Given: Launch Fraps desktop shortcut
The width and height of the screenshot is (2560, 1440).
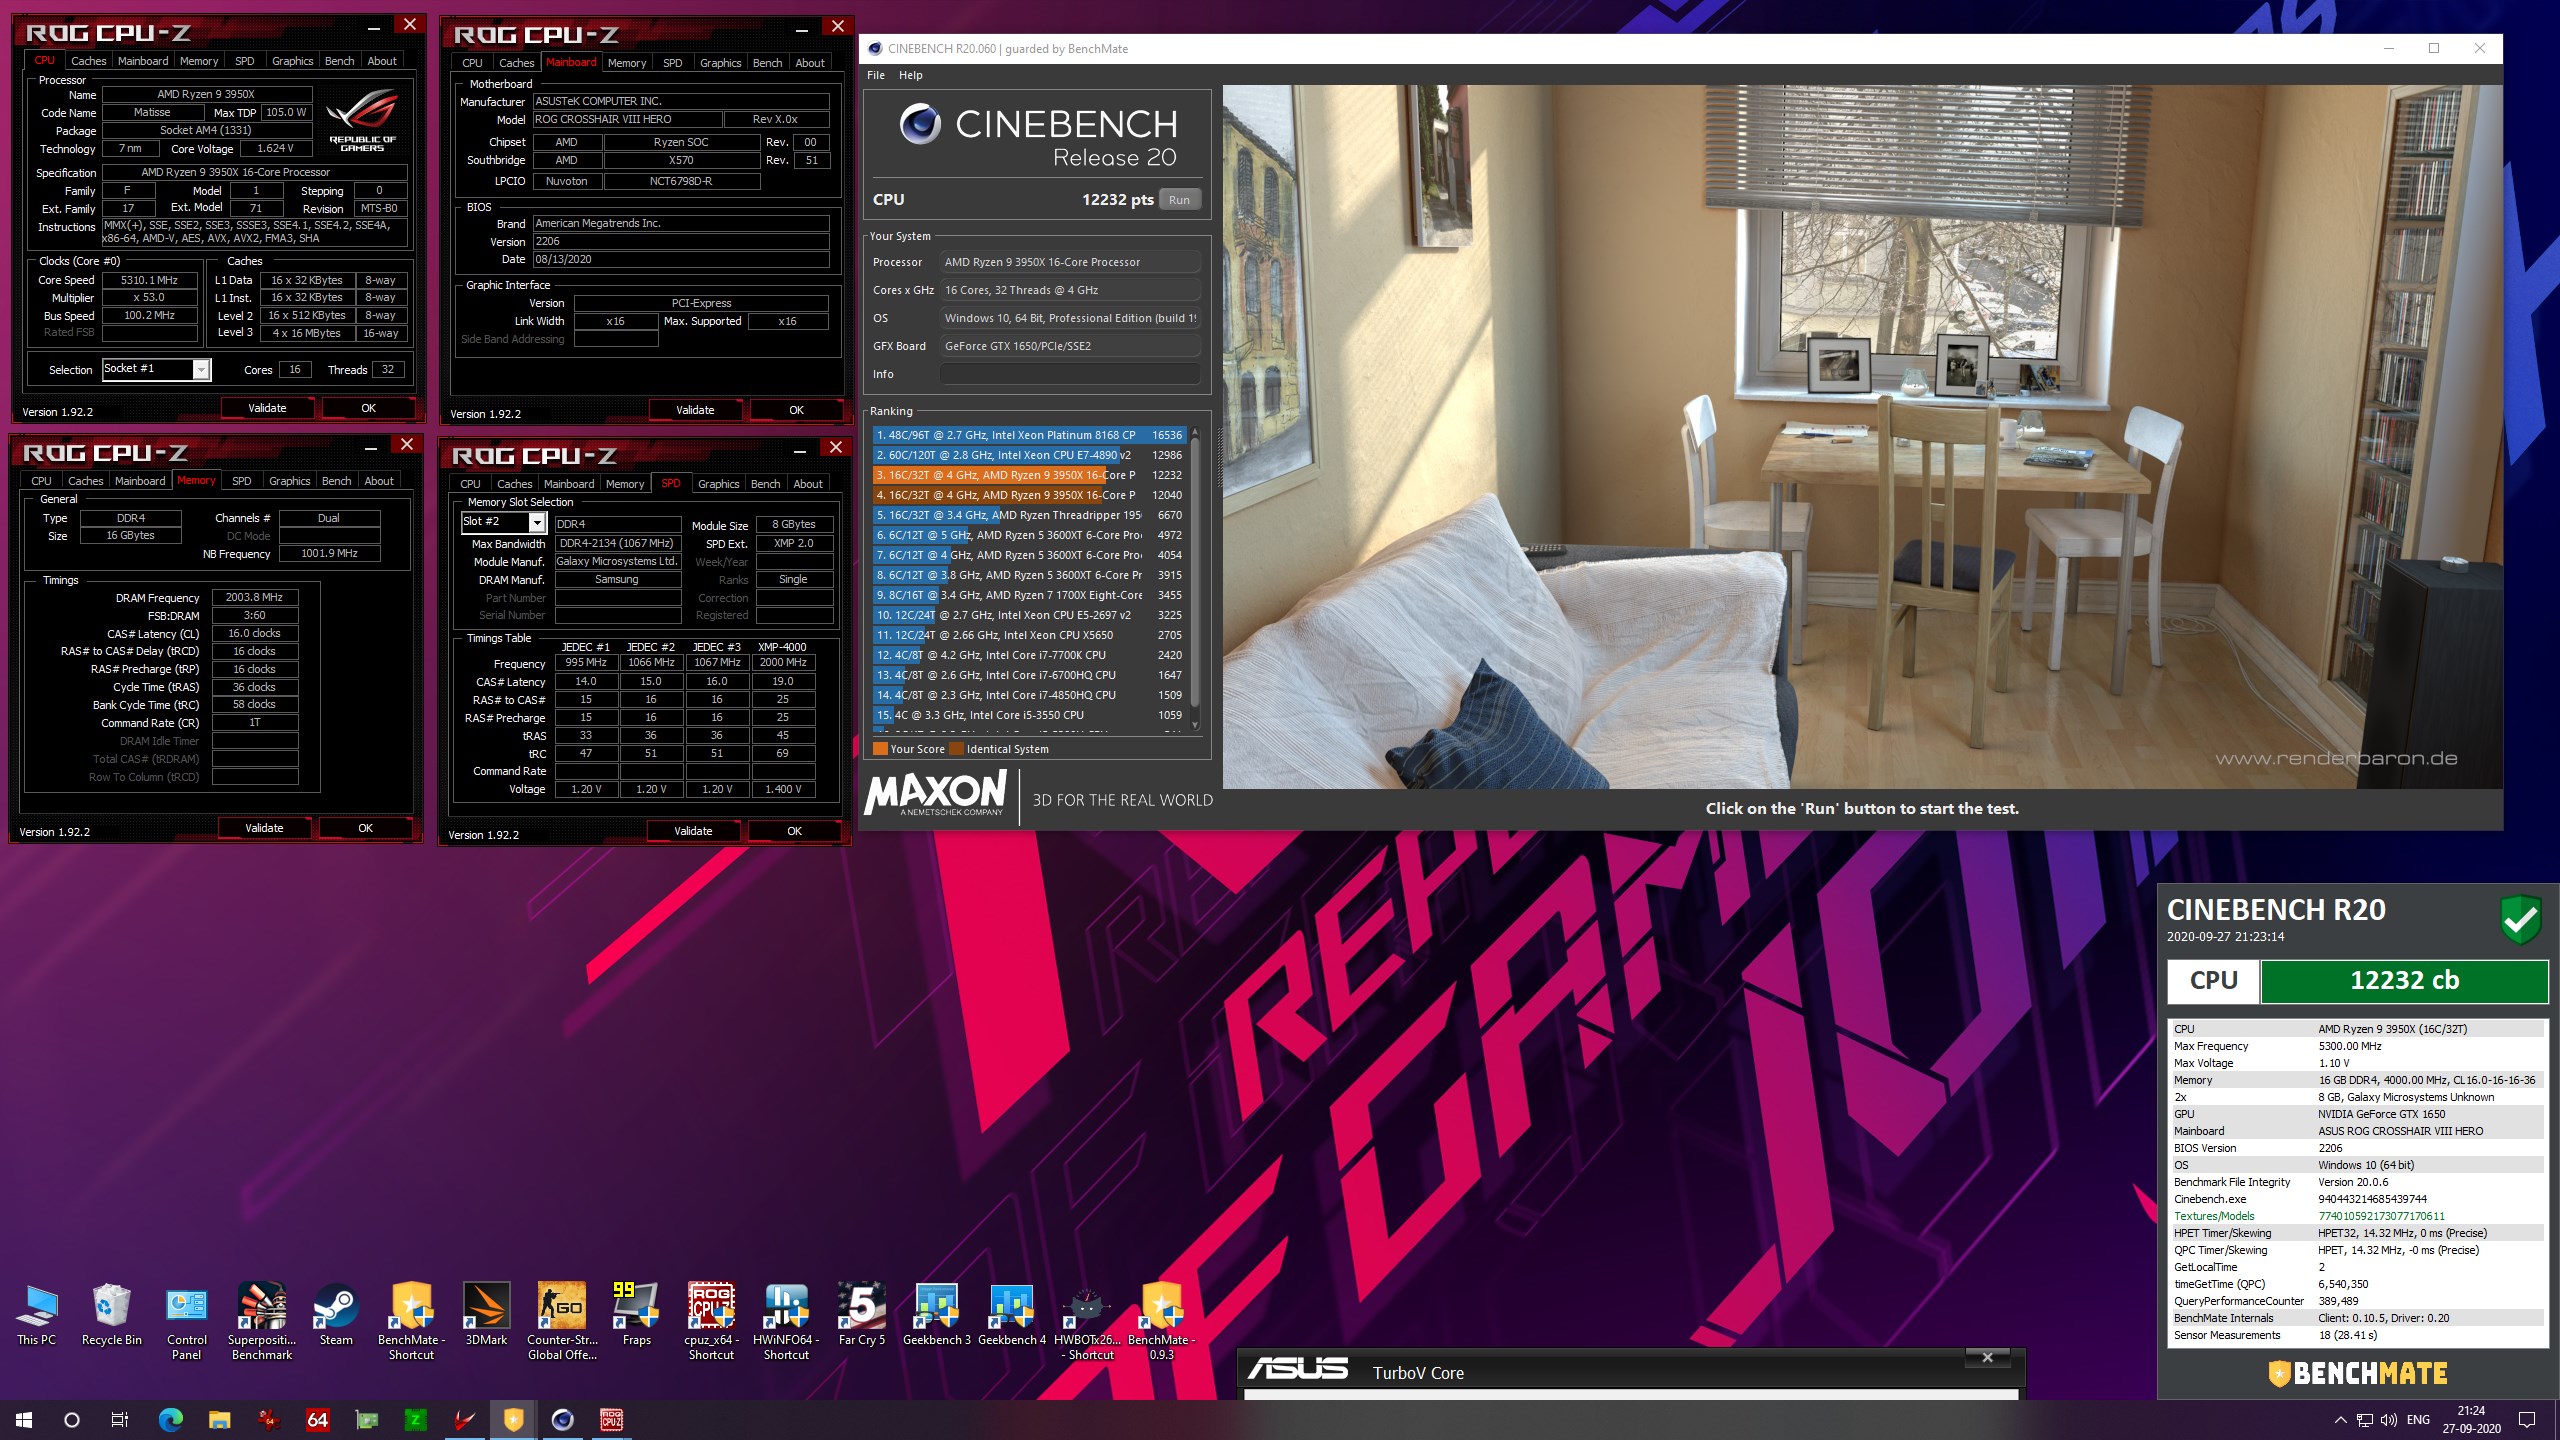Looking at the screenshot, I should pyautogui.click(x=636, y=1315).
